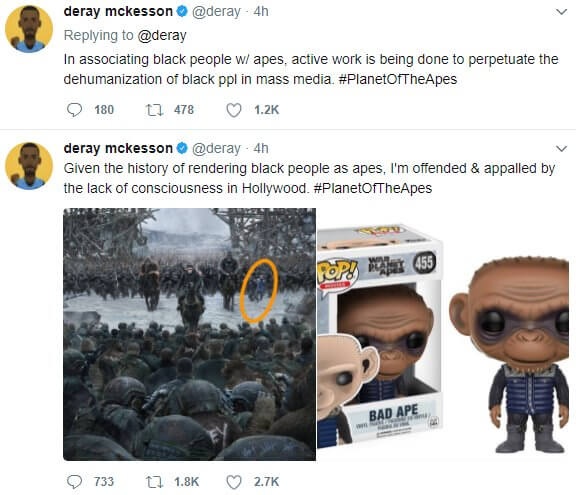Viewport: 576px width, 495px height.
Task: Like the second tweet with 2.7K likes
Action: 234,481
